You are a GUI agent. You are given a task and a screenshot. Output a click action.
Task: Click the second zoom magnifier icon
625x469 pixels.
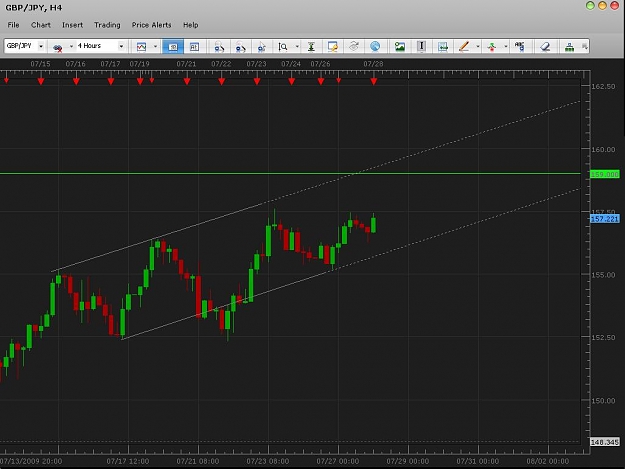click(x=240, y=47)
